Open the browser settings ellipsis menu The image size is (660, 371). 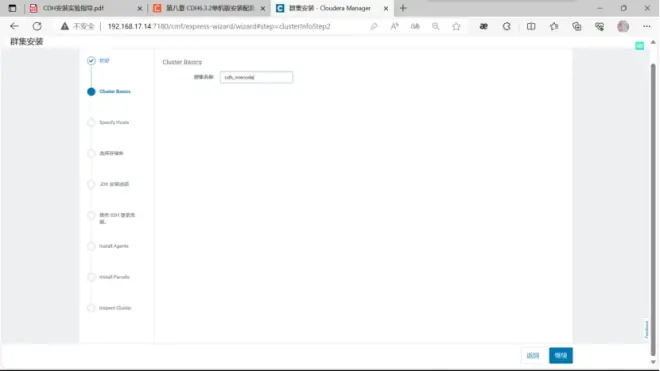(647, 26)
